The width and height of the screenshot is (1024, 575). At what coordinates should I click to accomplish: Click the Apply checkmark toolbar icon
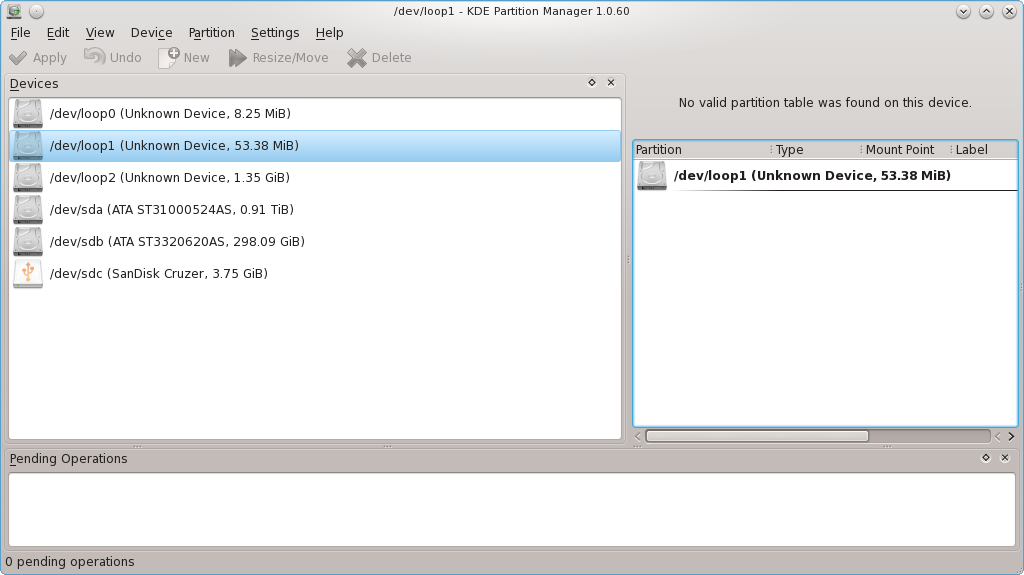point(18,58)
